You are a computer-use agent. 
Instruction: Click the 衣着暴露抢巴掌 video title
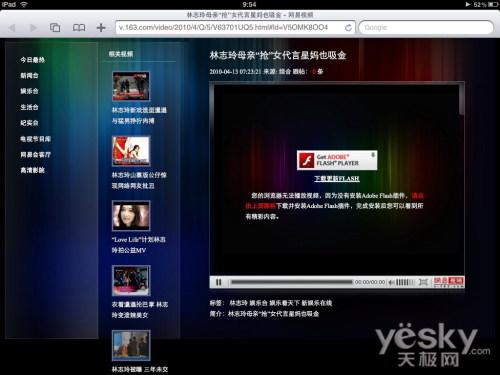click(140, 310)
